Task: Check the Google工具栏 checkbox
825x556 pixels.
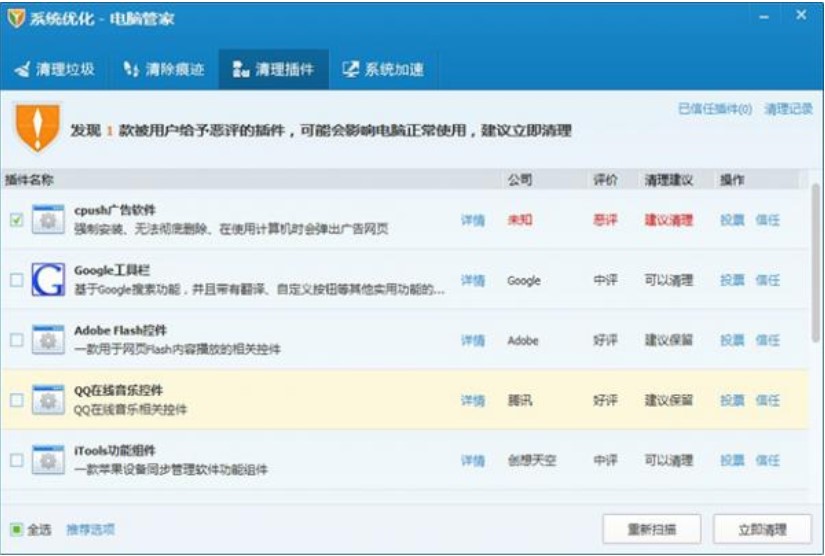Action: (16, 280)
